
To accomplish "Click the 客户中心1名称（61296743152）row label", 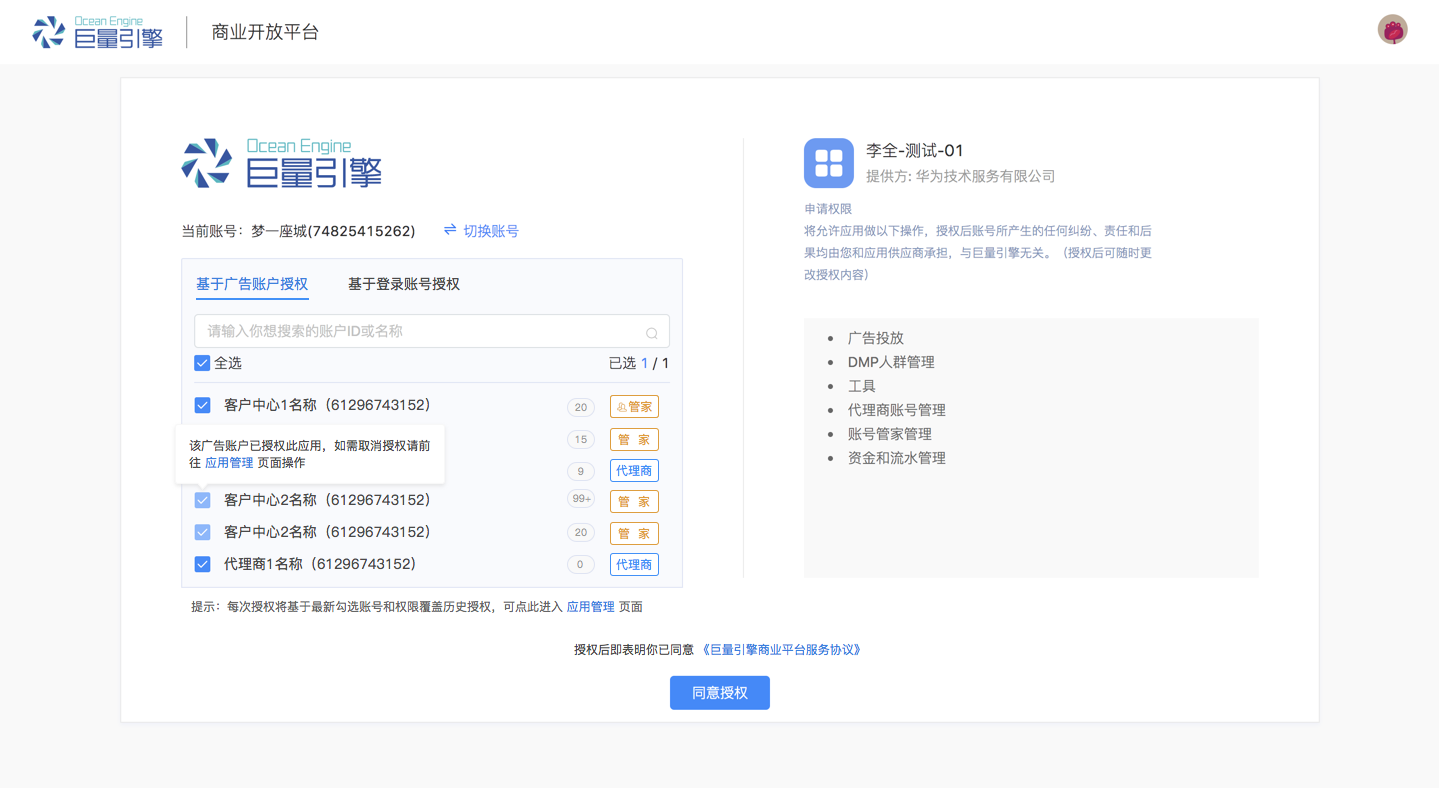I will tap(327, 405).
